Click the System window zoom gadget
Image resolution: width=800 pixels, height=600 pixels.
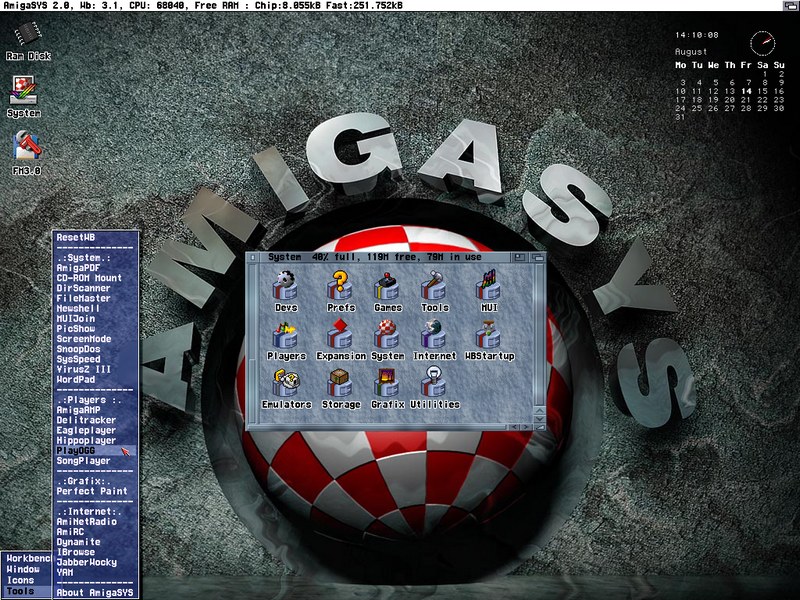(518, 256)
